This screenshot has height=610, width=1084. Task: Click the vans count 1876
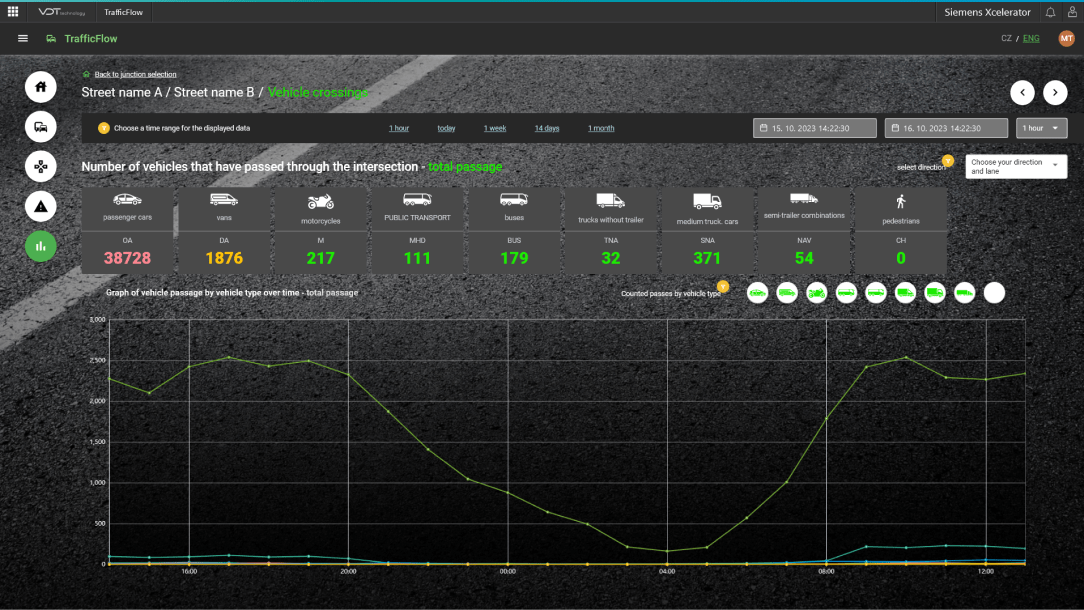[x=224, y=258]
